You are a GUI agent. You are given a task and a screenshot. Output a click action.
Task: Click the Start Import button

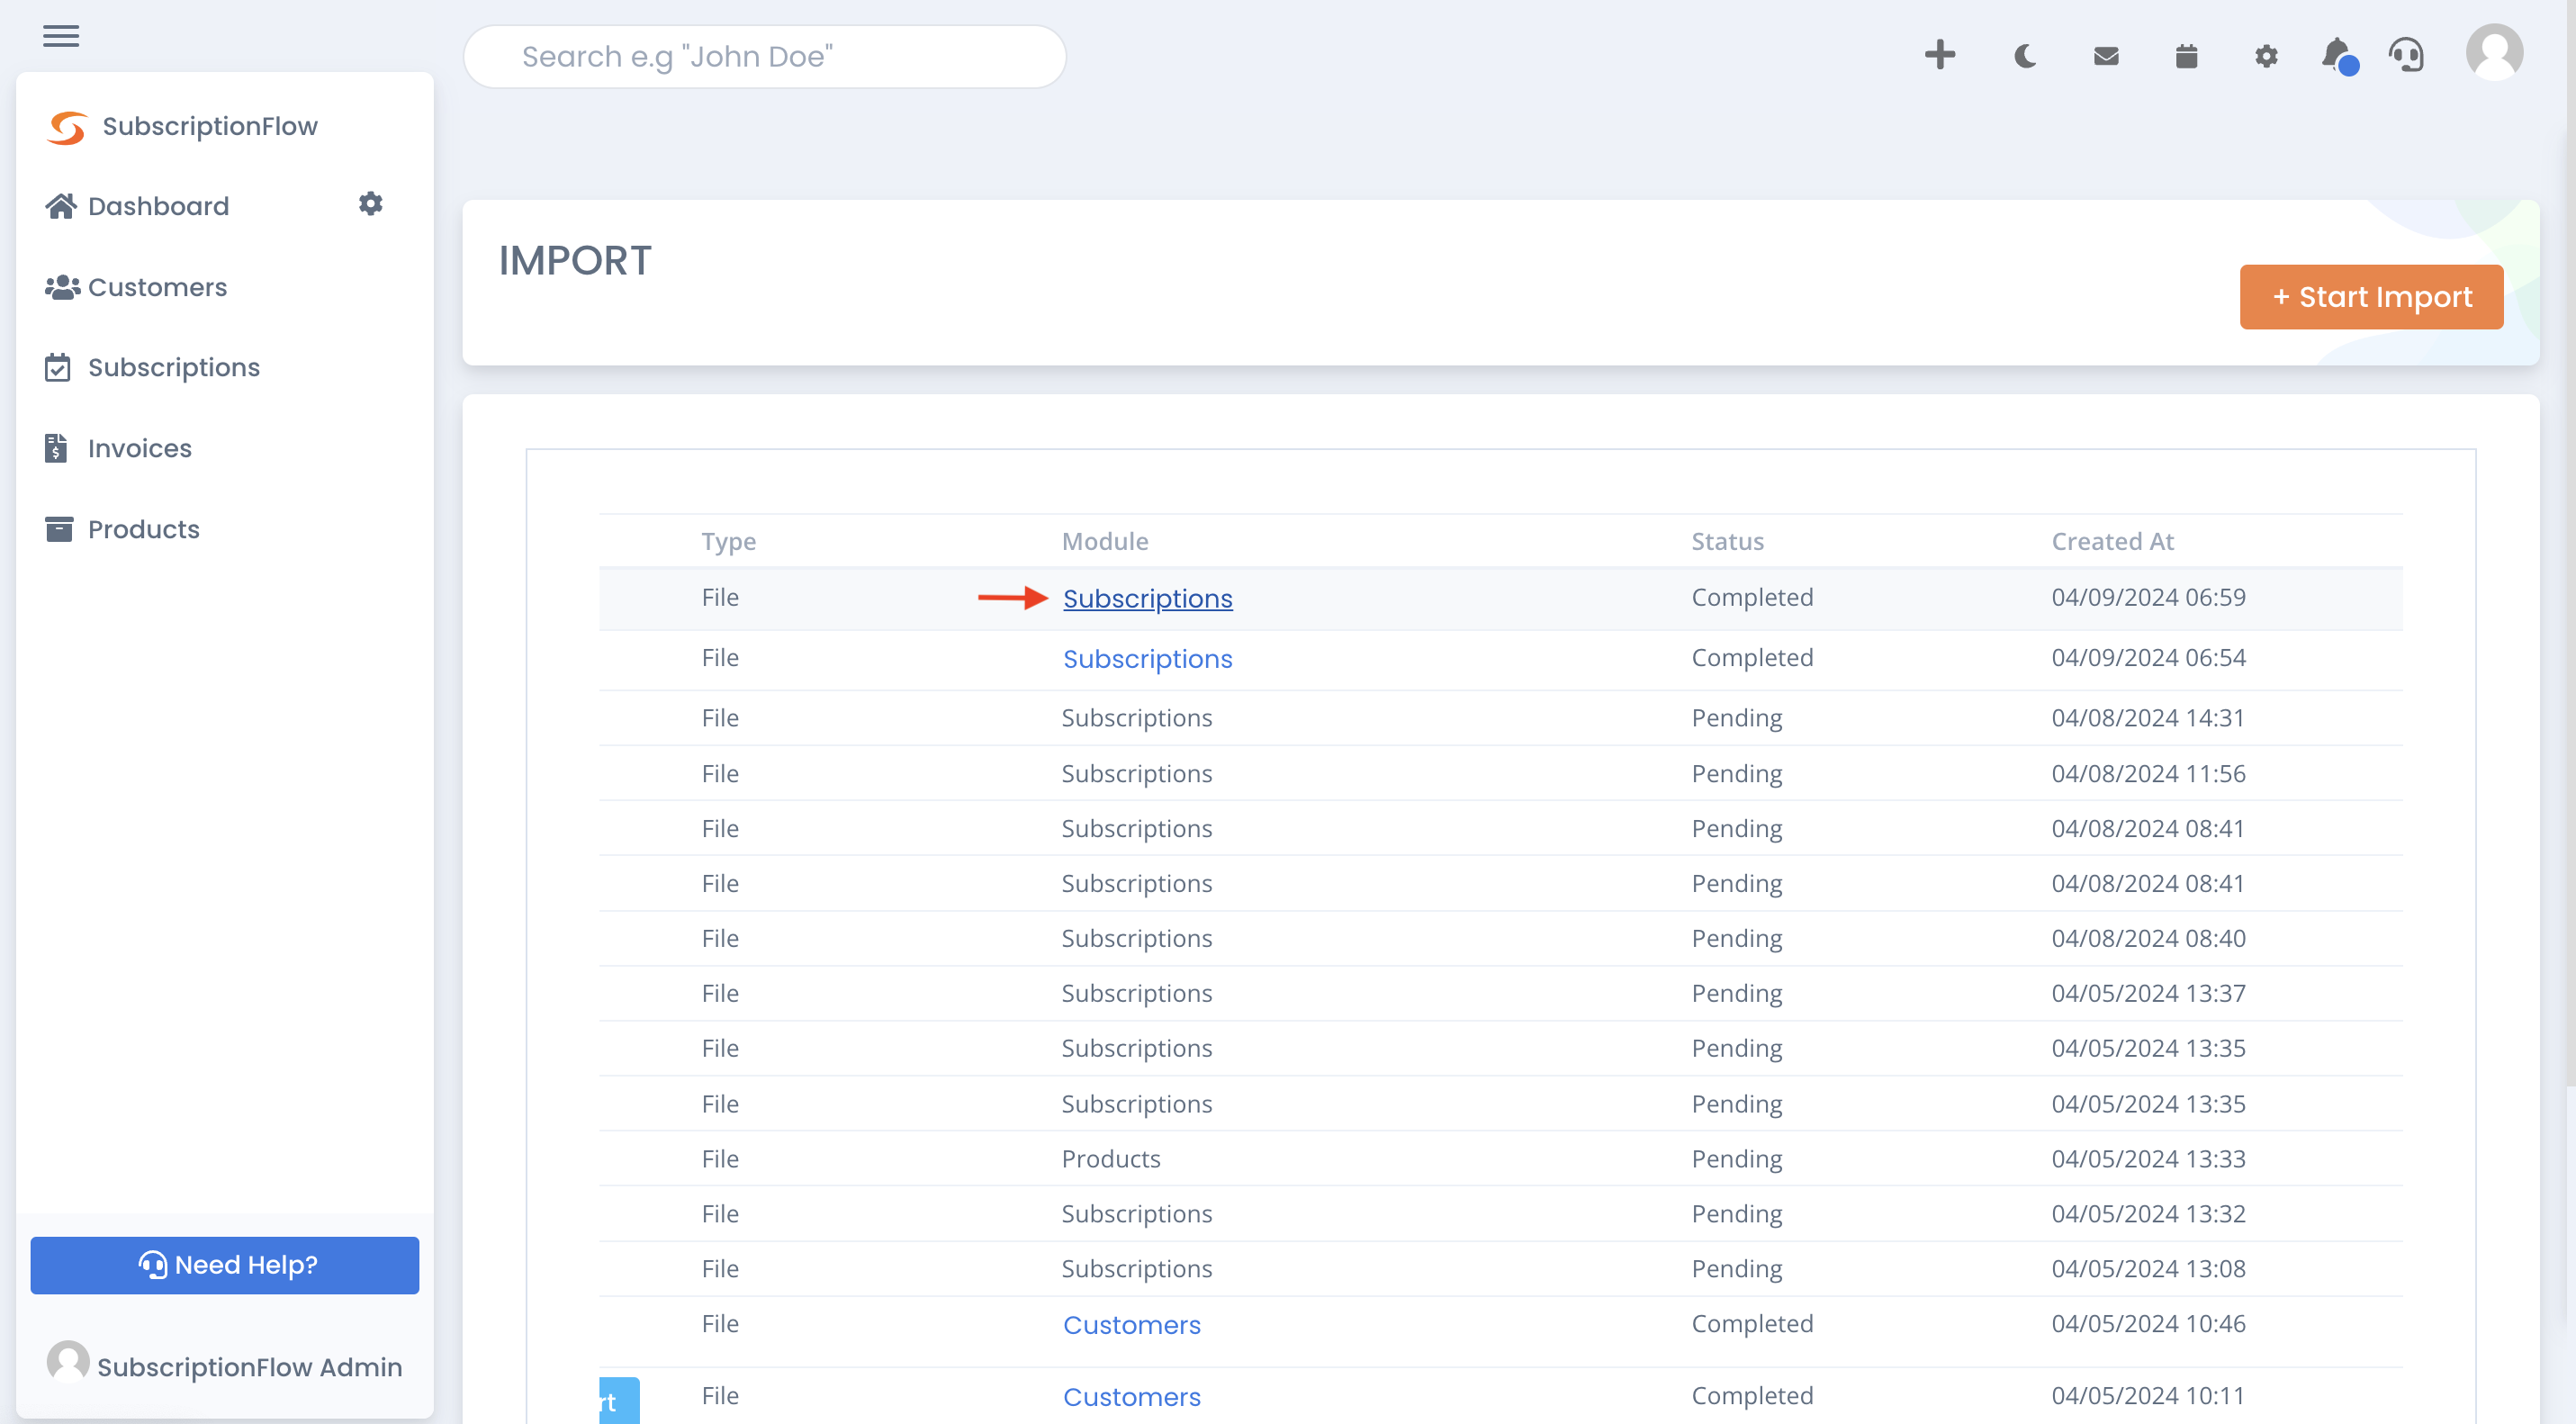click(2371, 297)
